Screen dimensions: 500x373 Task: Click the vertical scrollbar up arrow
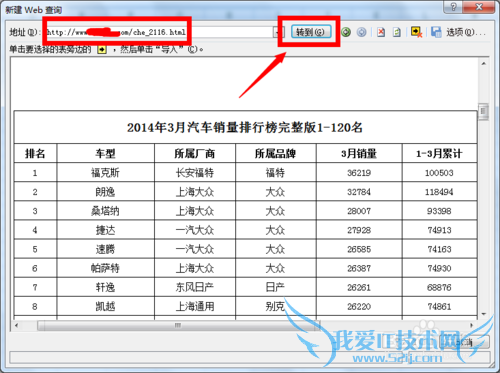tap(484, 63)
